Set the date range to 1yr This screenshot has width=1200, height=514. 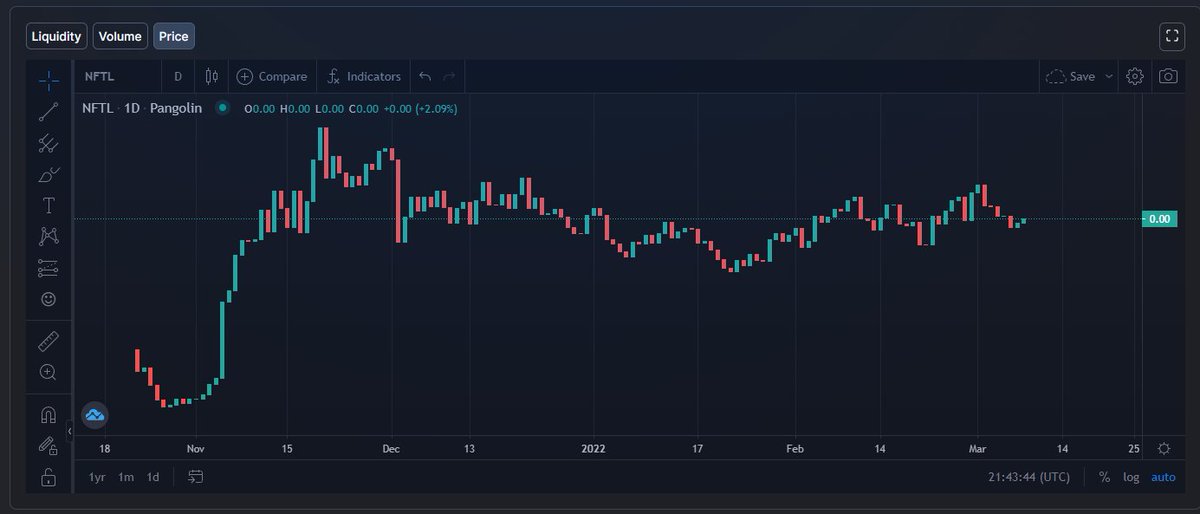click(x=97, y=477)
